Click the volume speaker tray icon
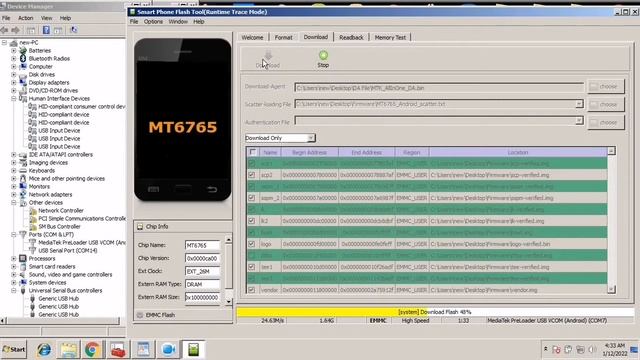The image size is (640, 360). (593, 350)
